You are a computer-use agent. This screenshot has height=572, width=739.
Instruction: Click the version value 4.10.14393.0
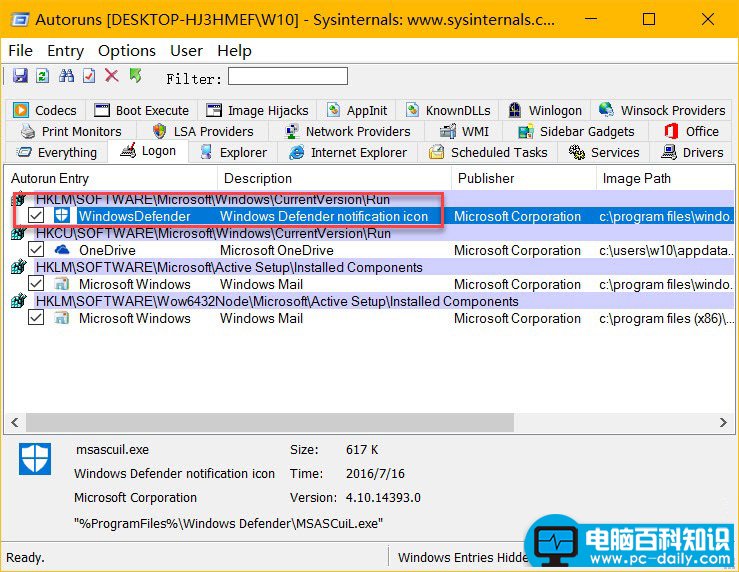383,498
